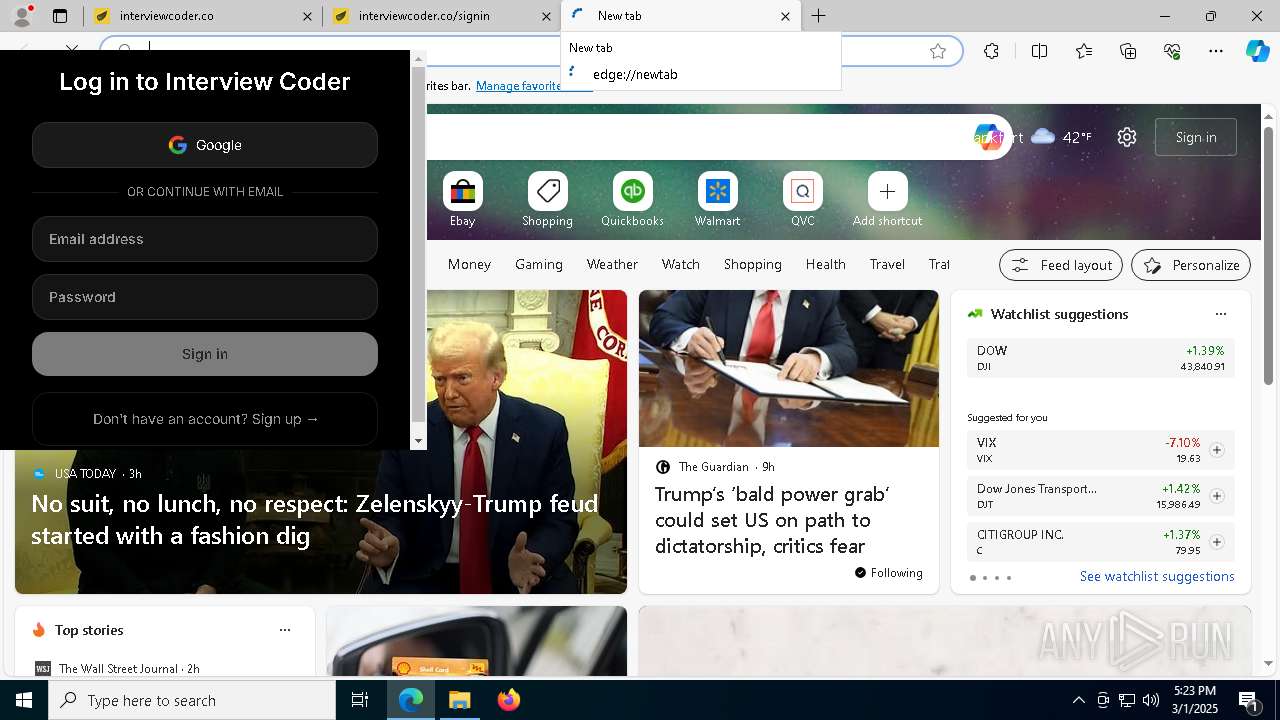The height and width of the screenshot is (720, 1280).
Task: Select the DOW watchlist row
Action: [1100, 358]
